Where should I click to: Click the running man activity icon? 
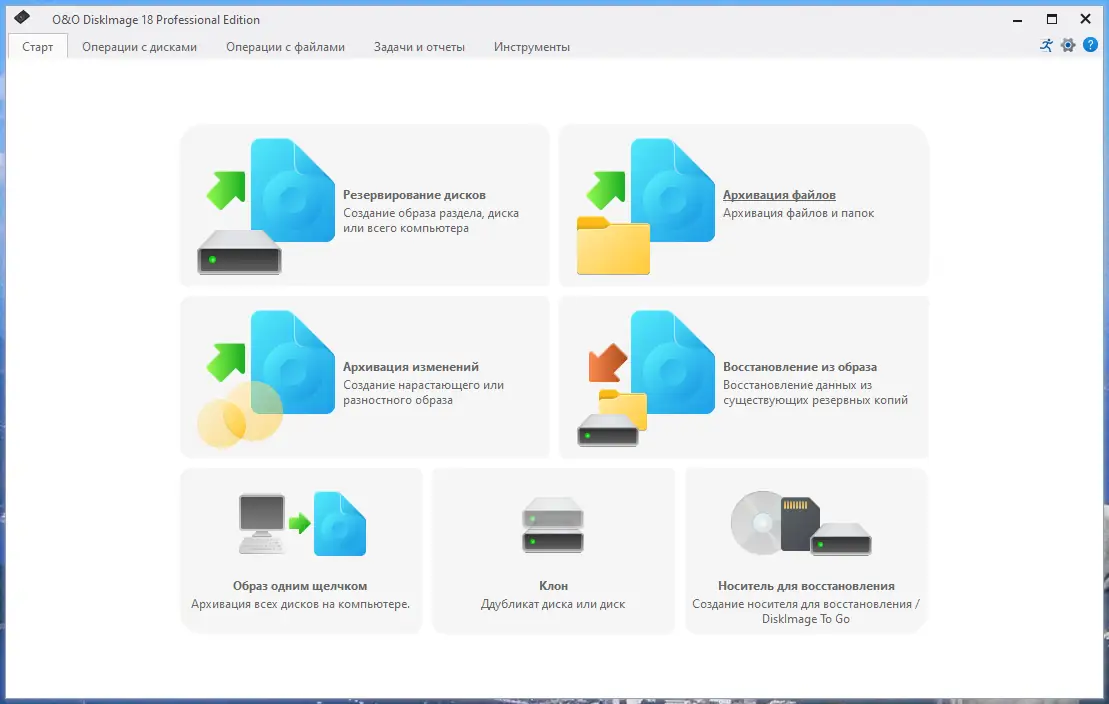(1046, 45)
